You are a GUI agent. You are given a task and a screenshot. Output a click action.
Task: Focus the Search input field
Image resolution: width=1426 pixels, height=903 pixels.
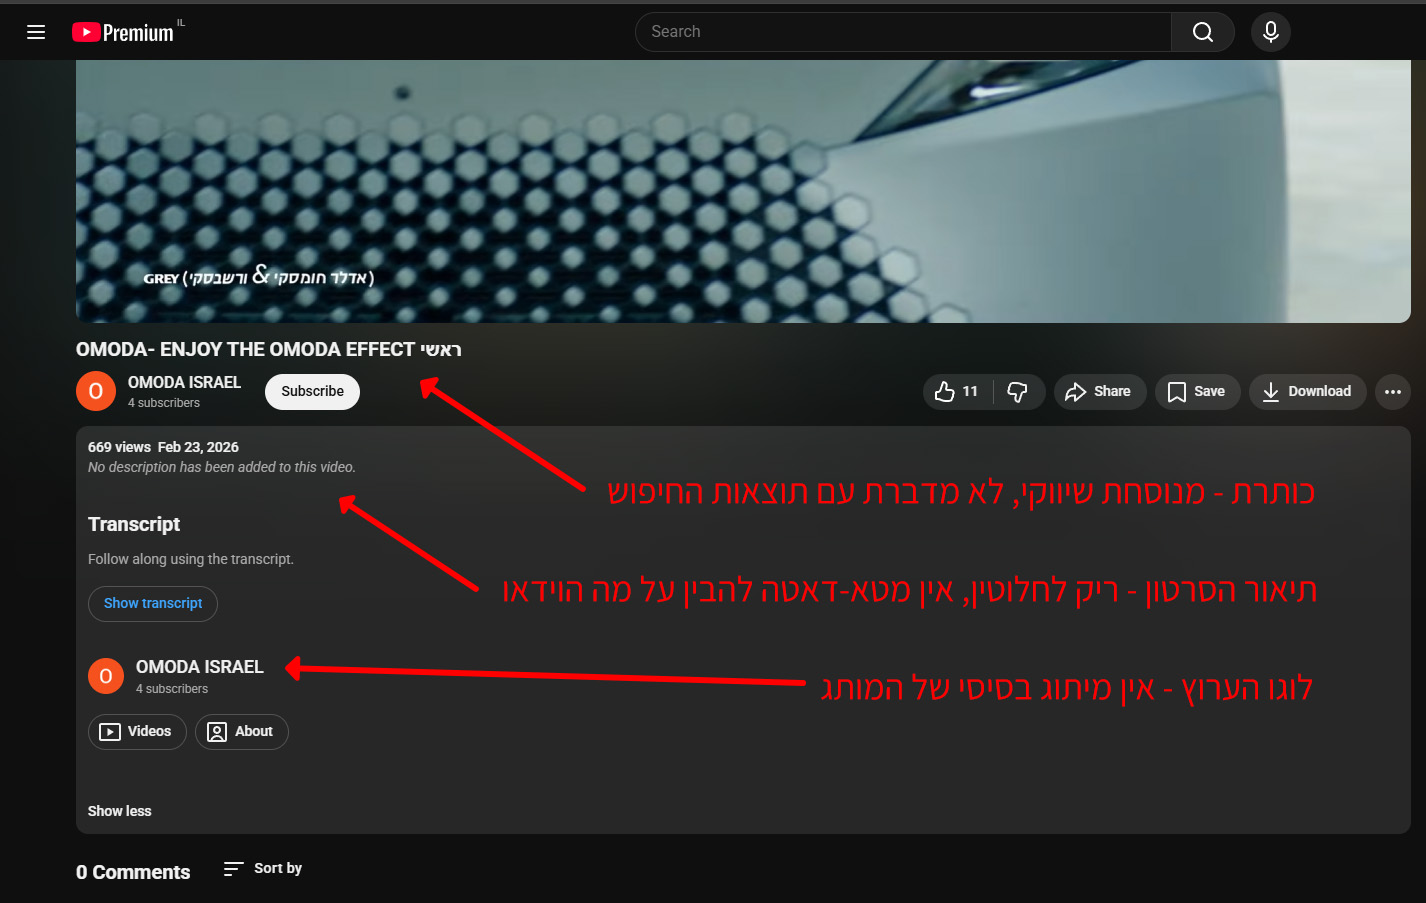click(900, 32)
